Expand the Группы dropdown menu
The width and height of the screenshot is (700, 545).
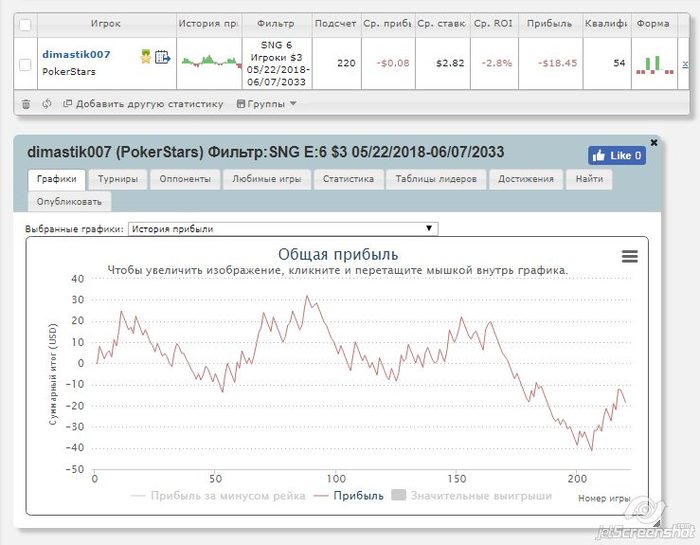coord(267,104)
